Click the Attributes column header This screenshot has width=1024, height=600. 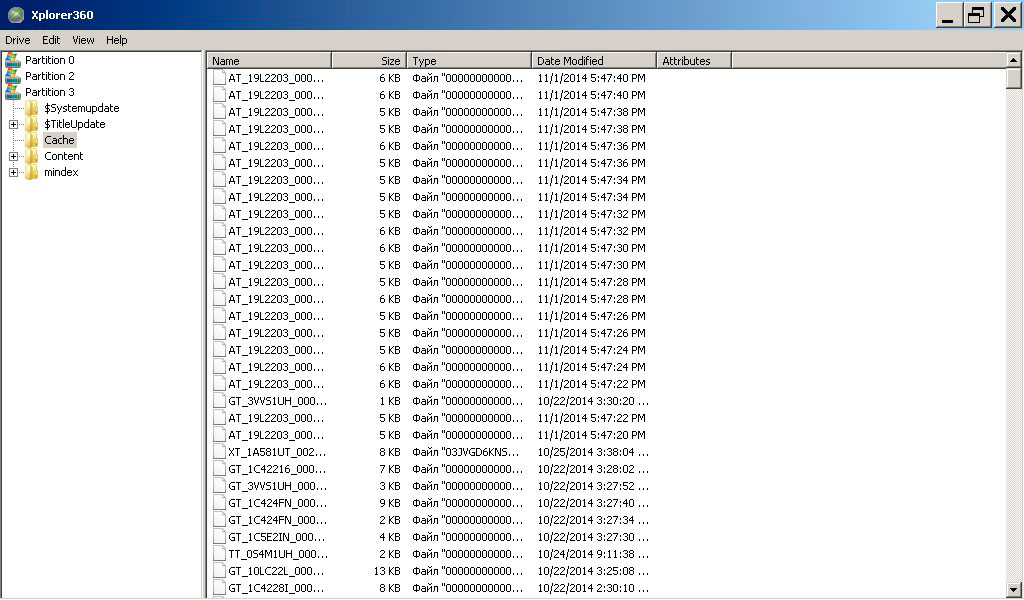(x=694, y=61)
